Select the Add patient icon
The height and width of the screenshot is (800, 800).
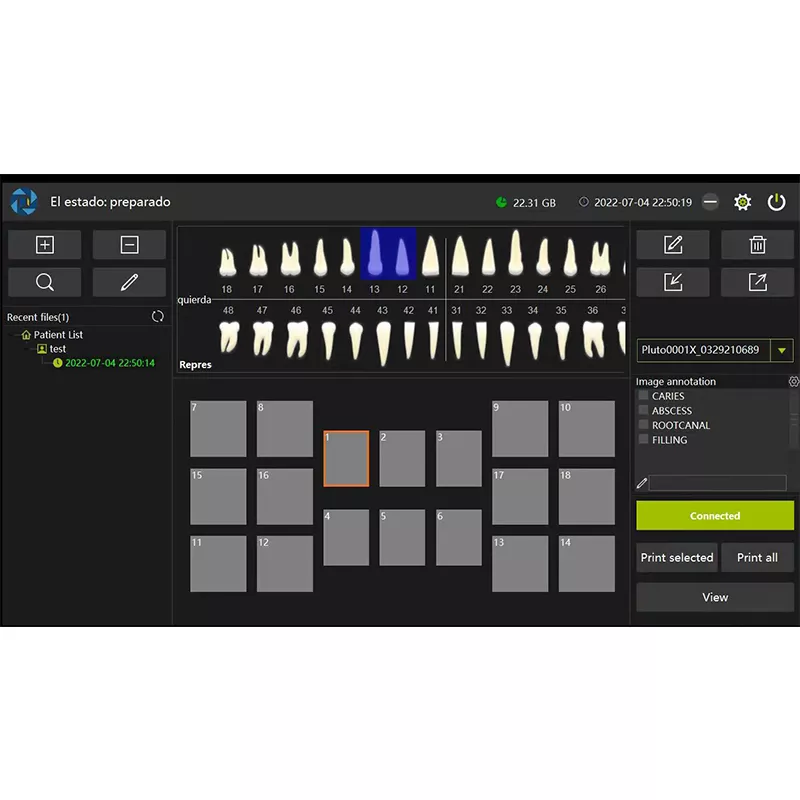pos(44,244)
